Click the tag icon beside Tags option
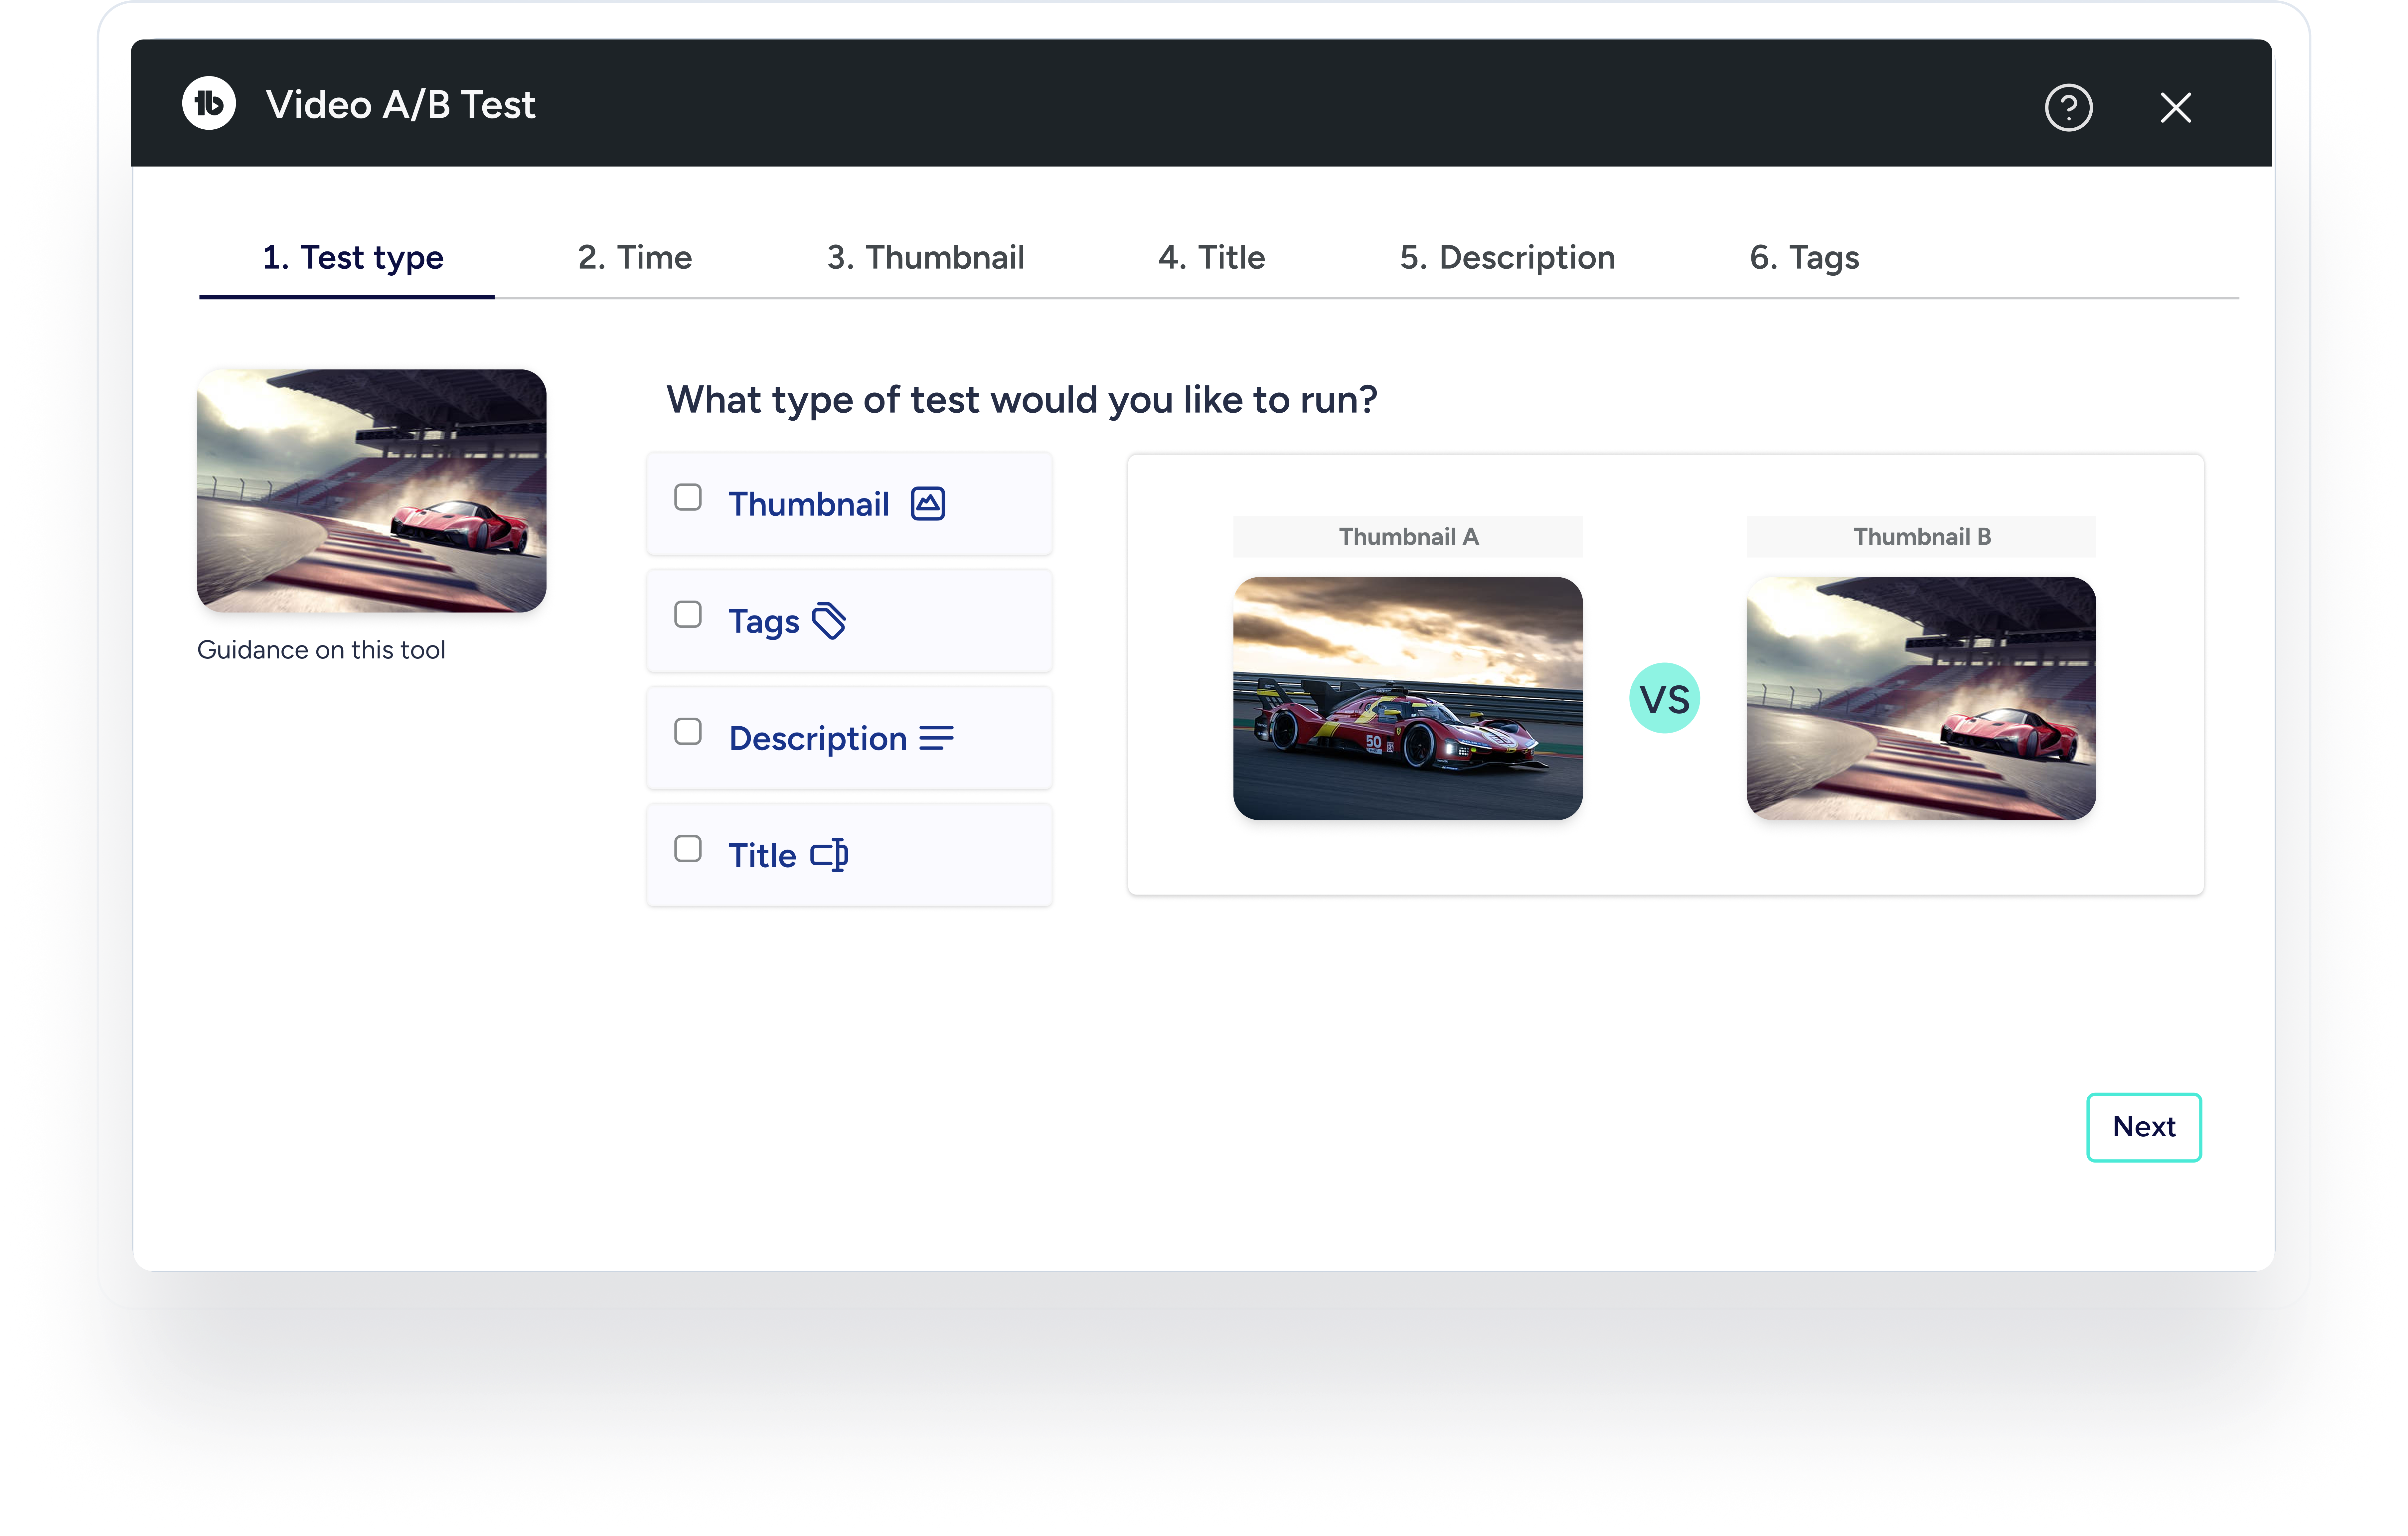Viewport: 2408px width, 1536px height. pyautogui.click(x=829, y=620)
